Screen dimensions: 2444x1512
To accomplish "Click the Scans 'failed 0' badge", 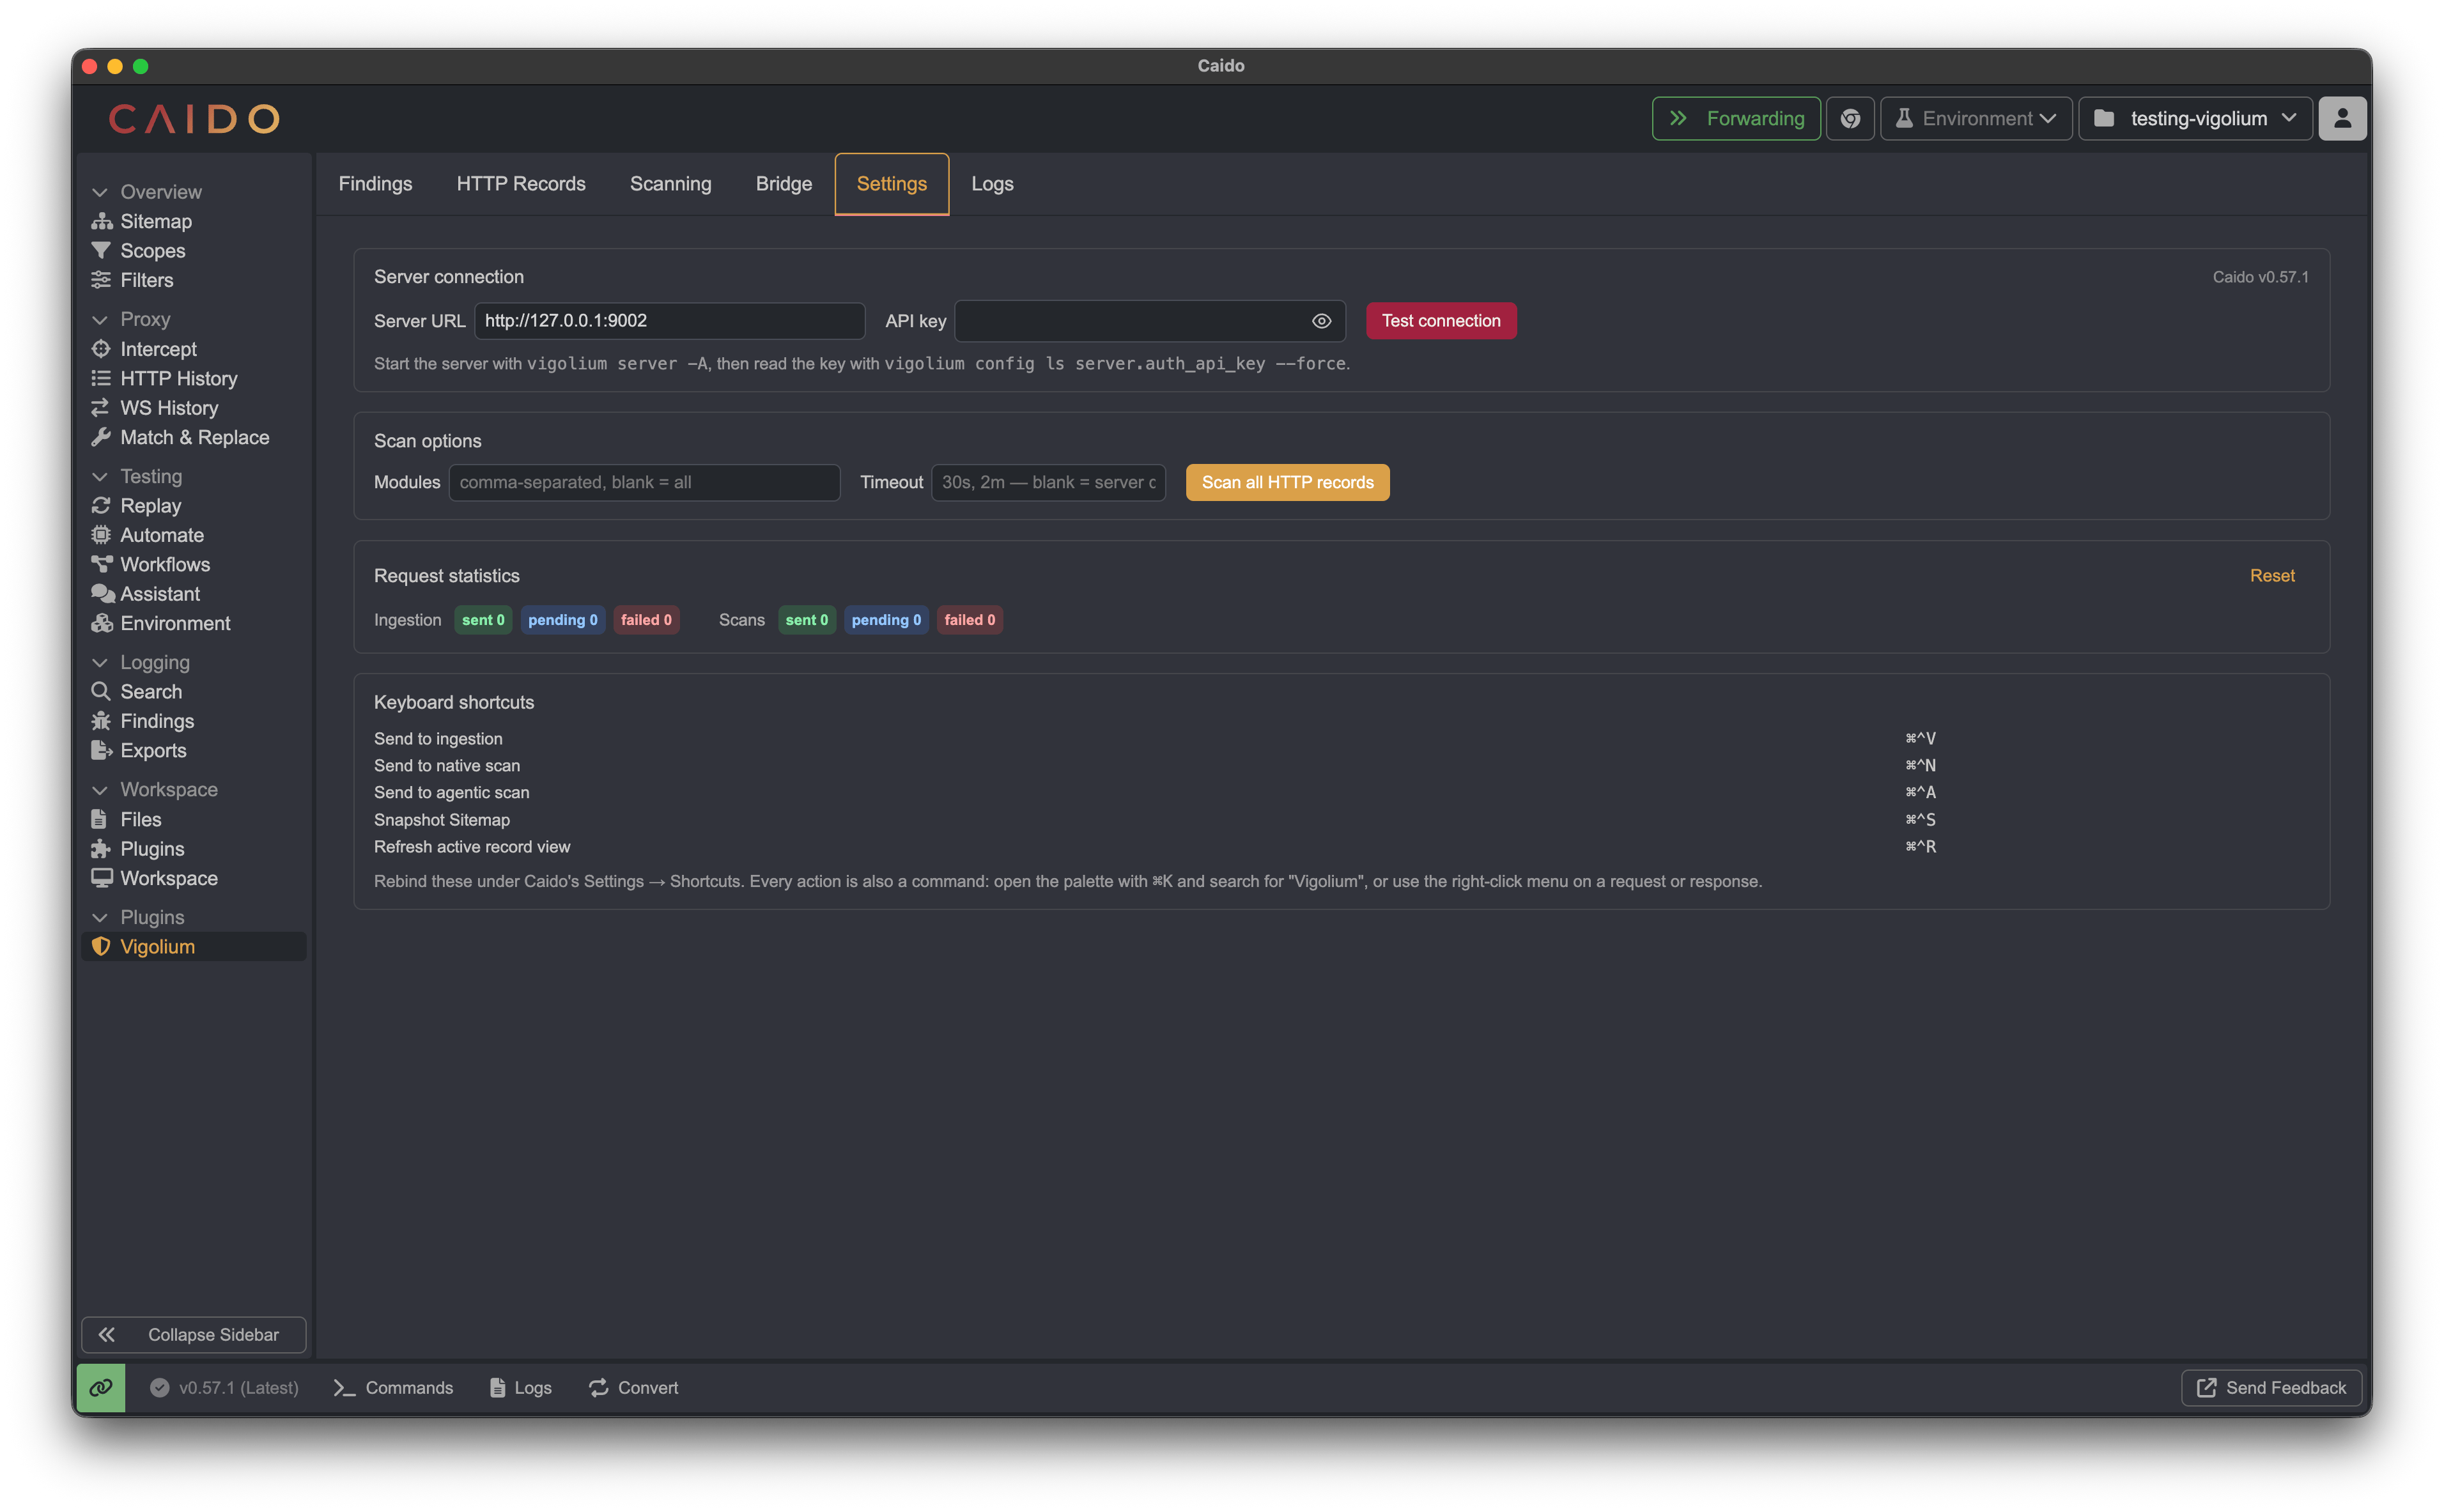I will pyautogui.click(x=970, y=620).
